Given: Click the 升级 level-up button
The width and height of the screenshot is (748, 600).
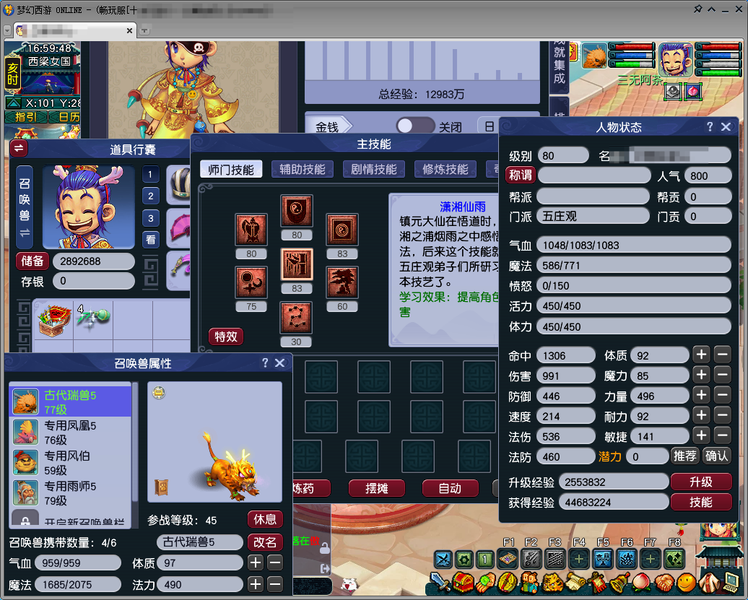Looking at the screenshot, I should point(701,482).
